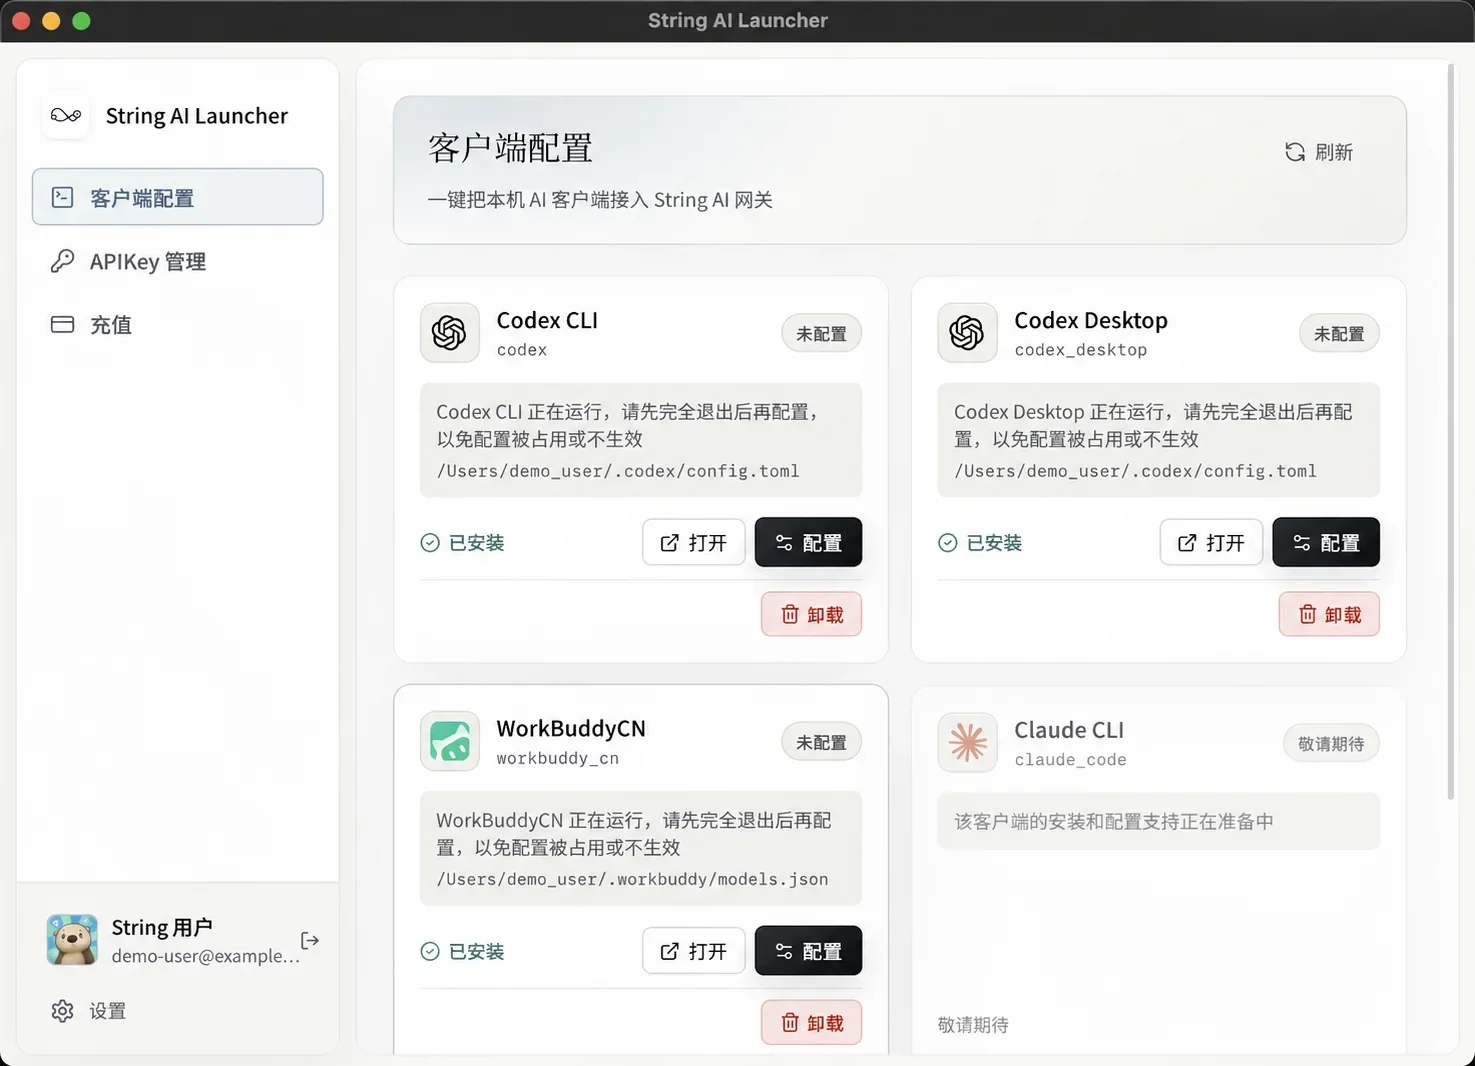The image size is (1475, 1066).
Task: Click the demo-user@example email text
Action: [205, 956]
